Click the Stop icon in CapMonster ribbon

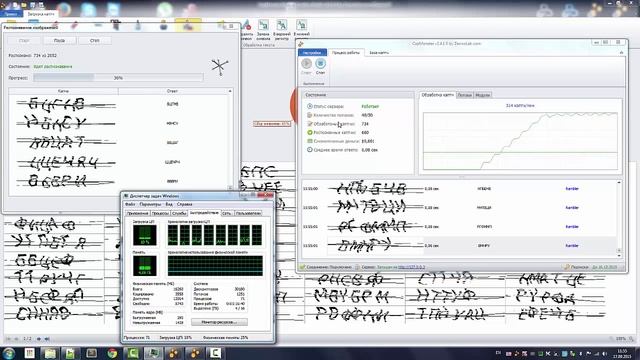click(320, 64)
